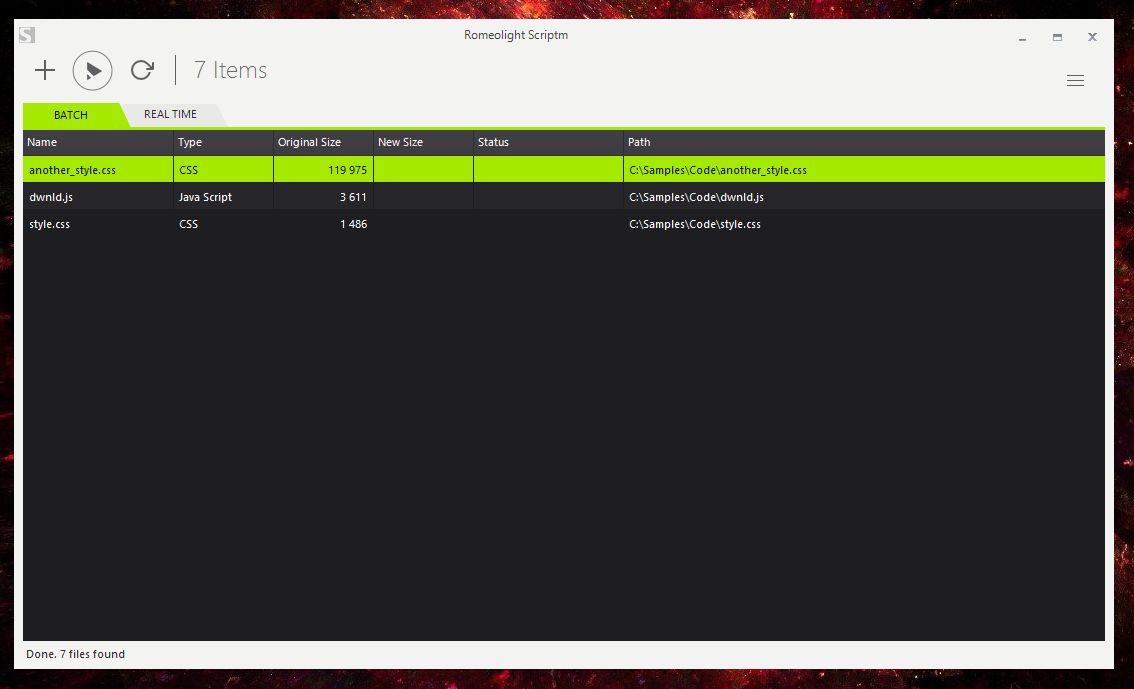Switch to the BATCH tab
Screen dimensions: 1134x689
point(71,115)
